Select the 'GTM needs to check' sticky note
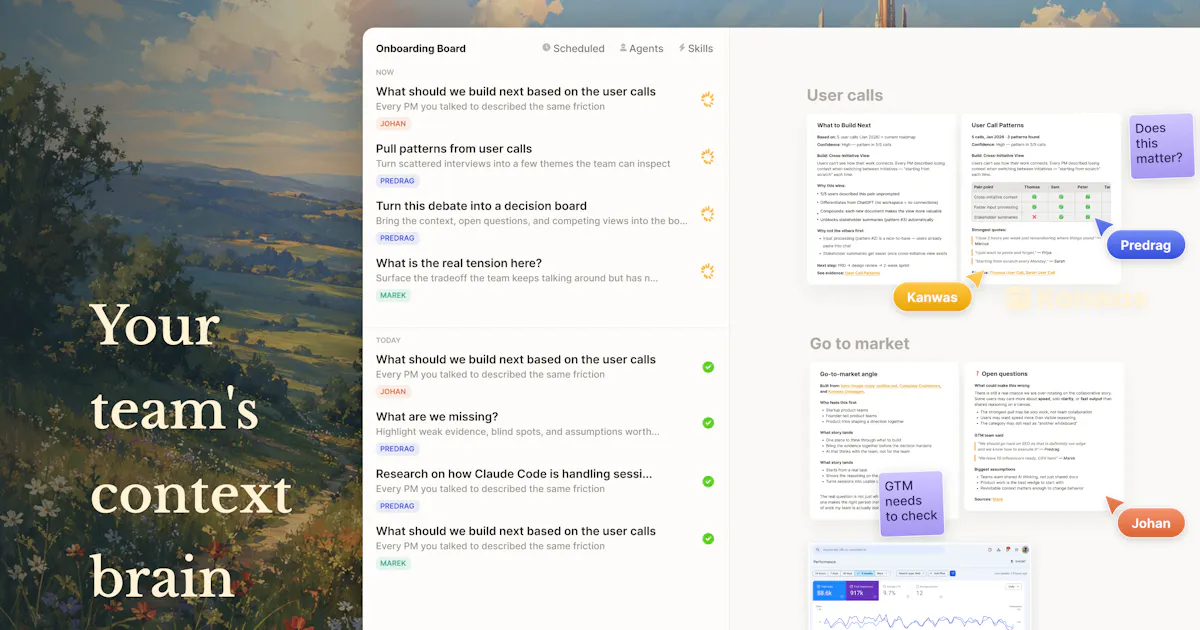This screenshot has width=1200, height=630. click(x=911, y=502)
